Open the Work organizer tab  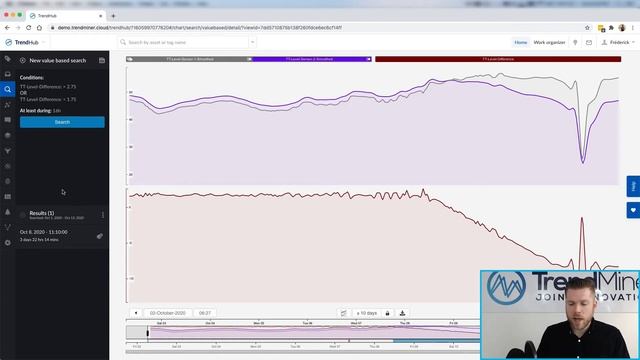(x=549, y=42)
